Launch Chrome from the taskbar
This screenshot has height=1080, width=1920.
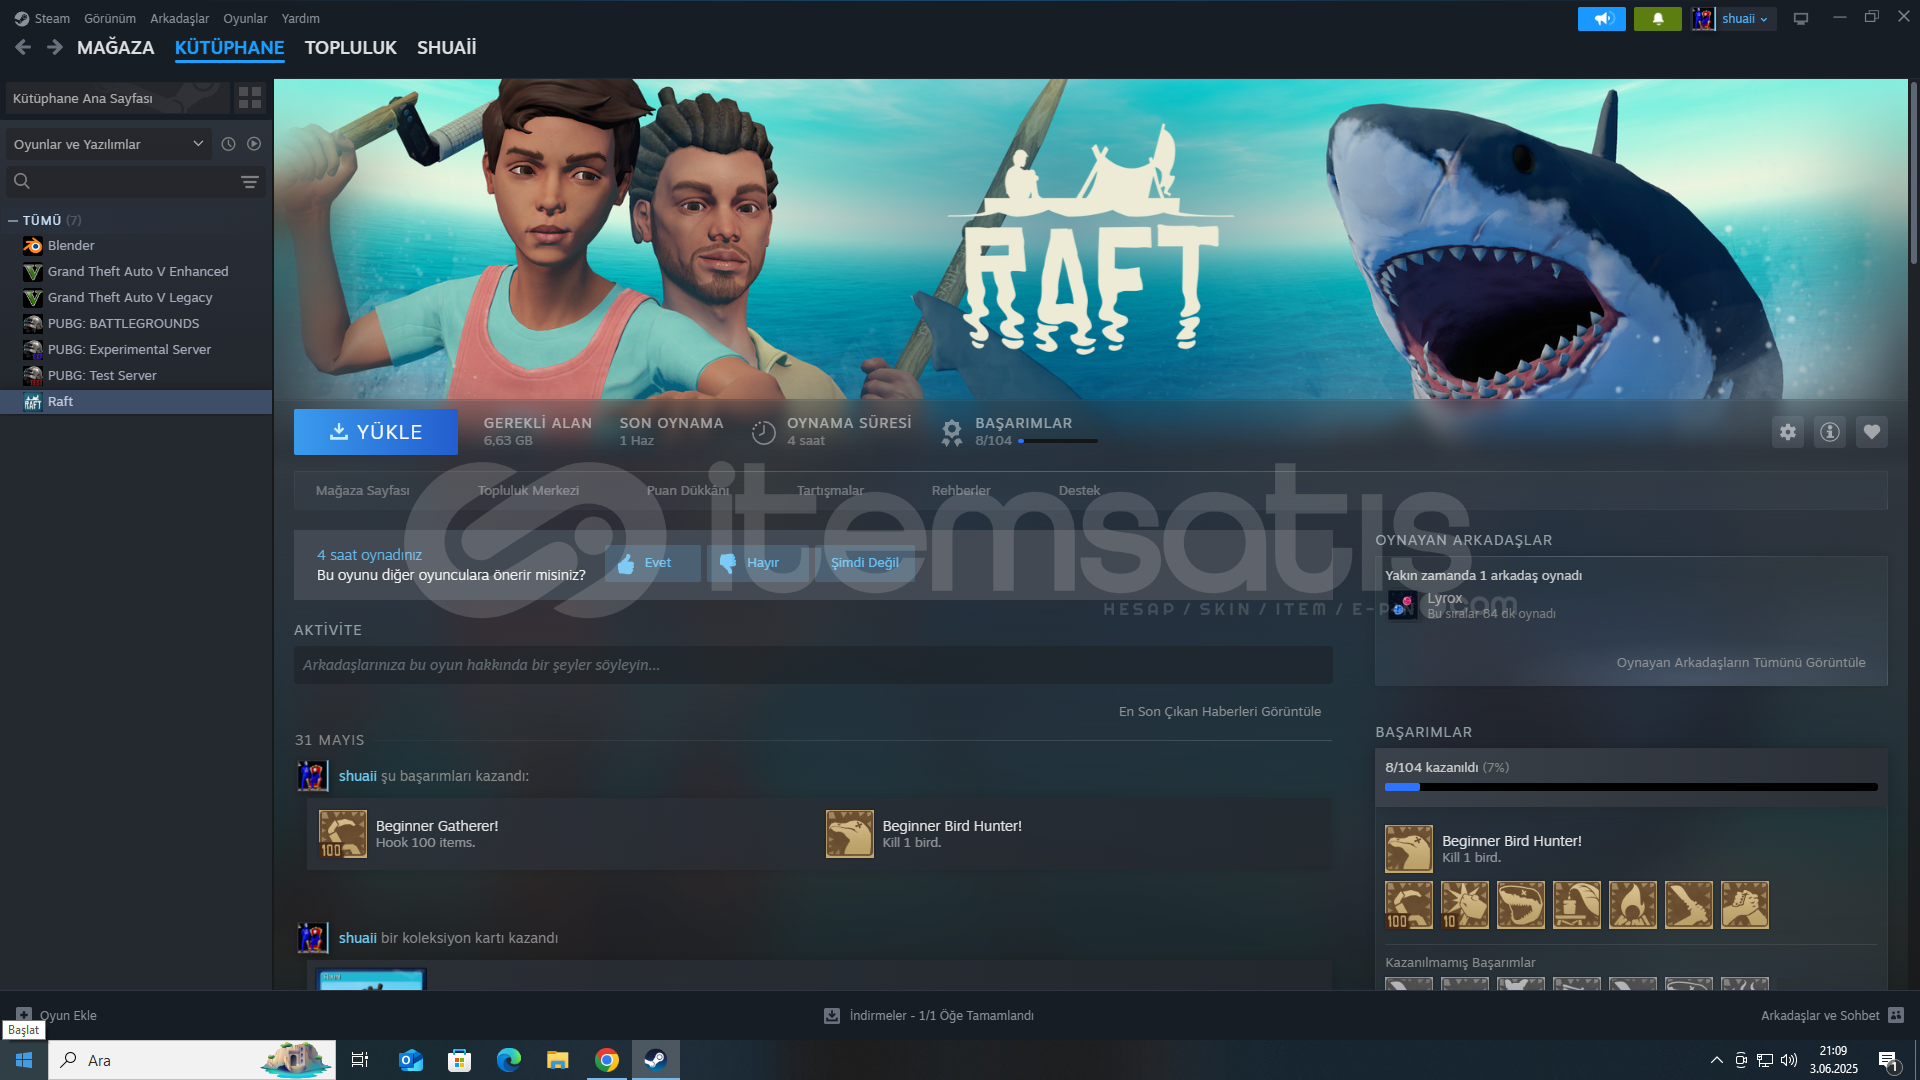(x=606, y=1060)
